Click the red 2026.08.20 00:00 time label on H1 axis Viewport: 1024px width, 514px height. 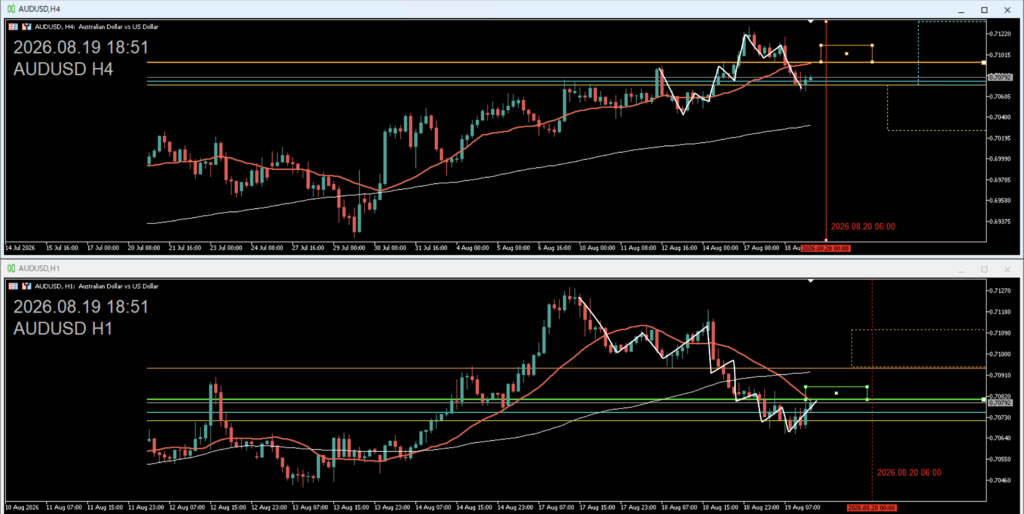coord(871,507)
